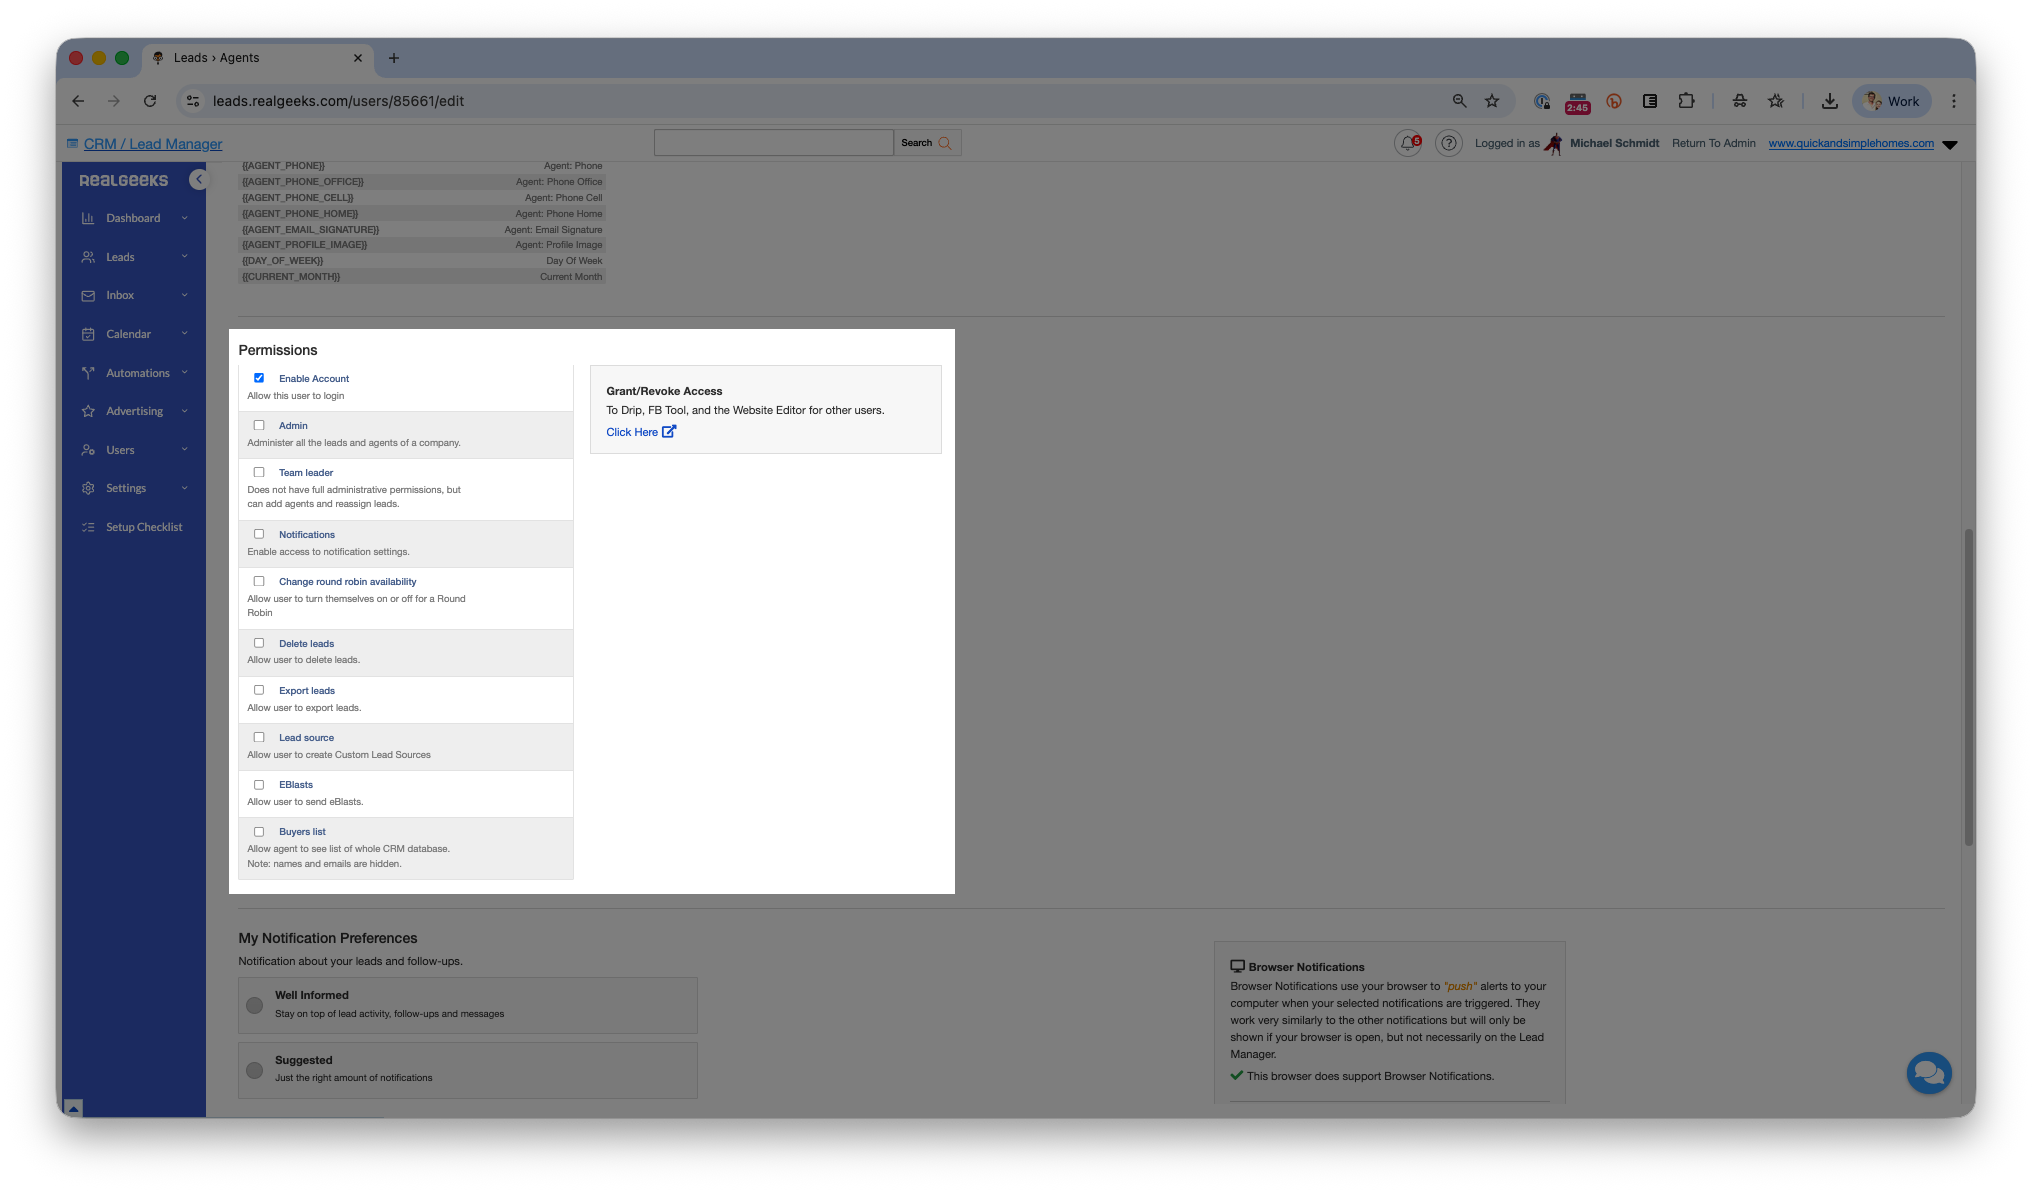
Task: Open the live chat bubble icon
Action: [x=1929, y=1073]
